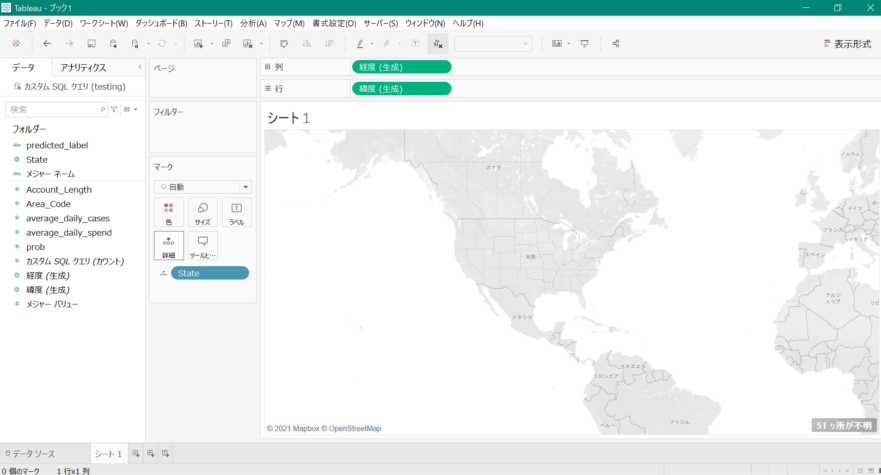Click the filter icon beside search field
Viewport: 881px width, 475px height.
click(114, 110)
